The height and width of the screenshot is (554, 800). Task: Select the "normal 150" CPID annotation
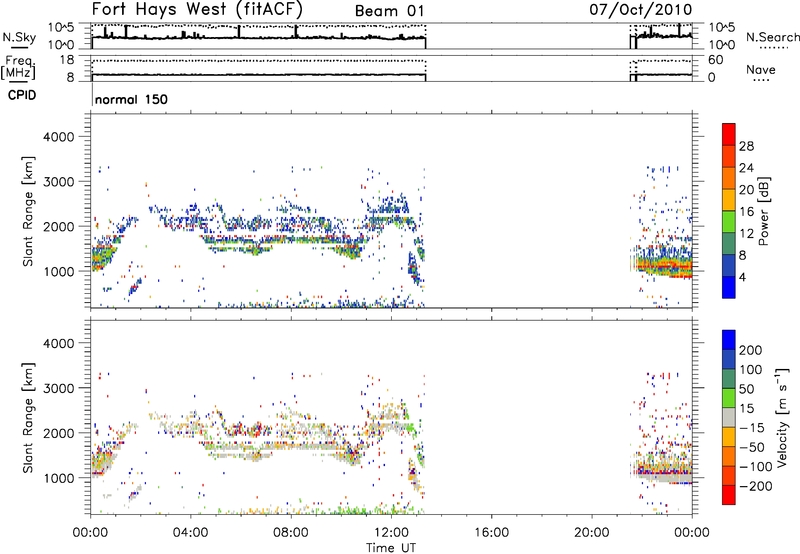pos(131,99)
